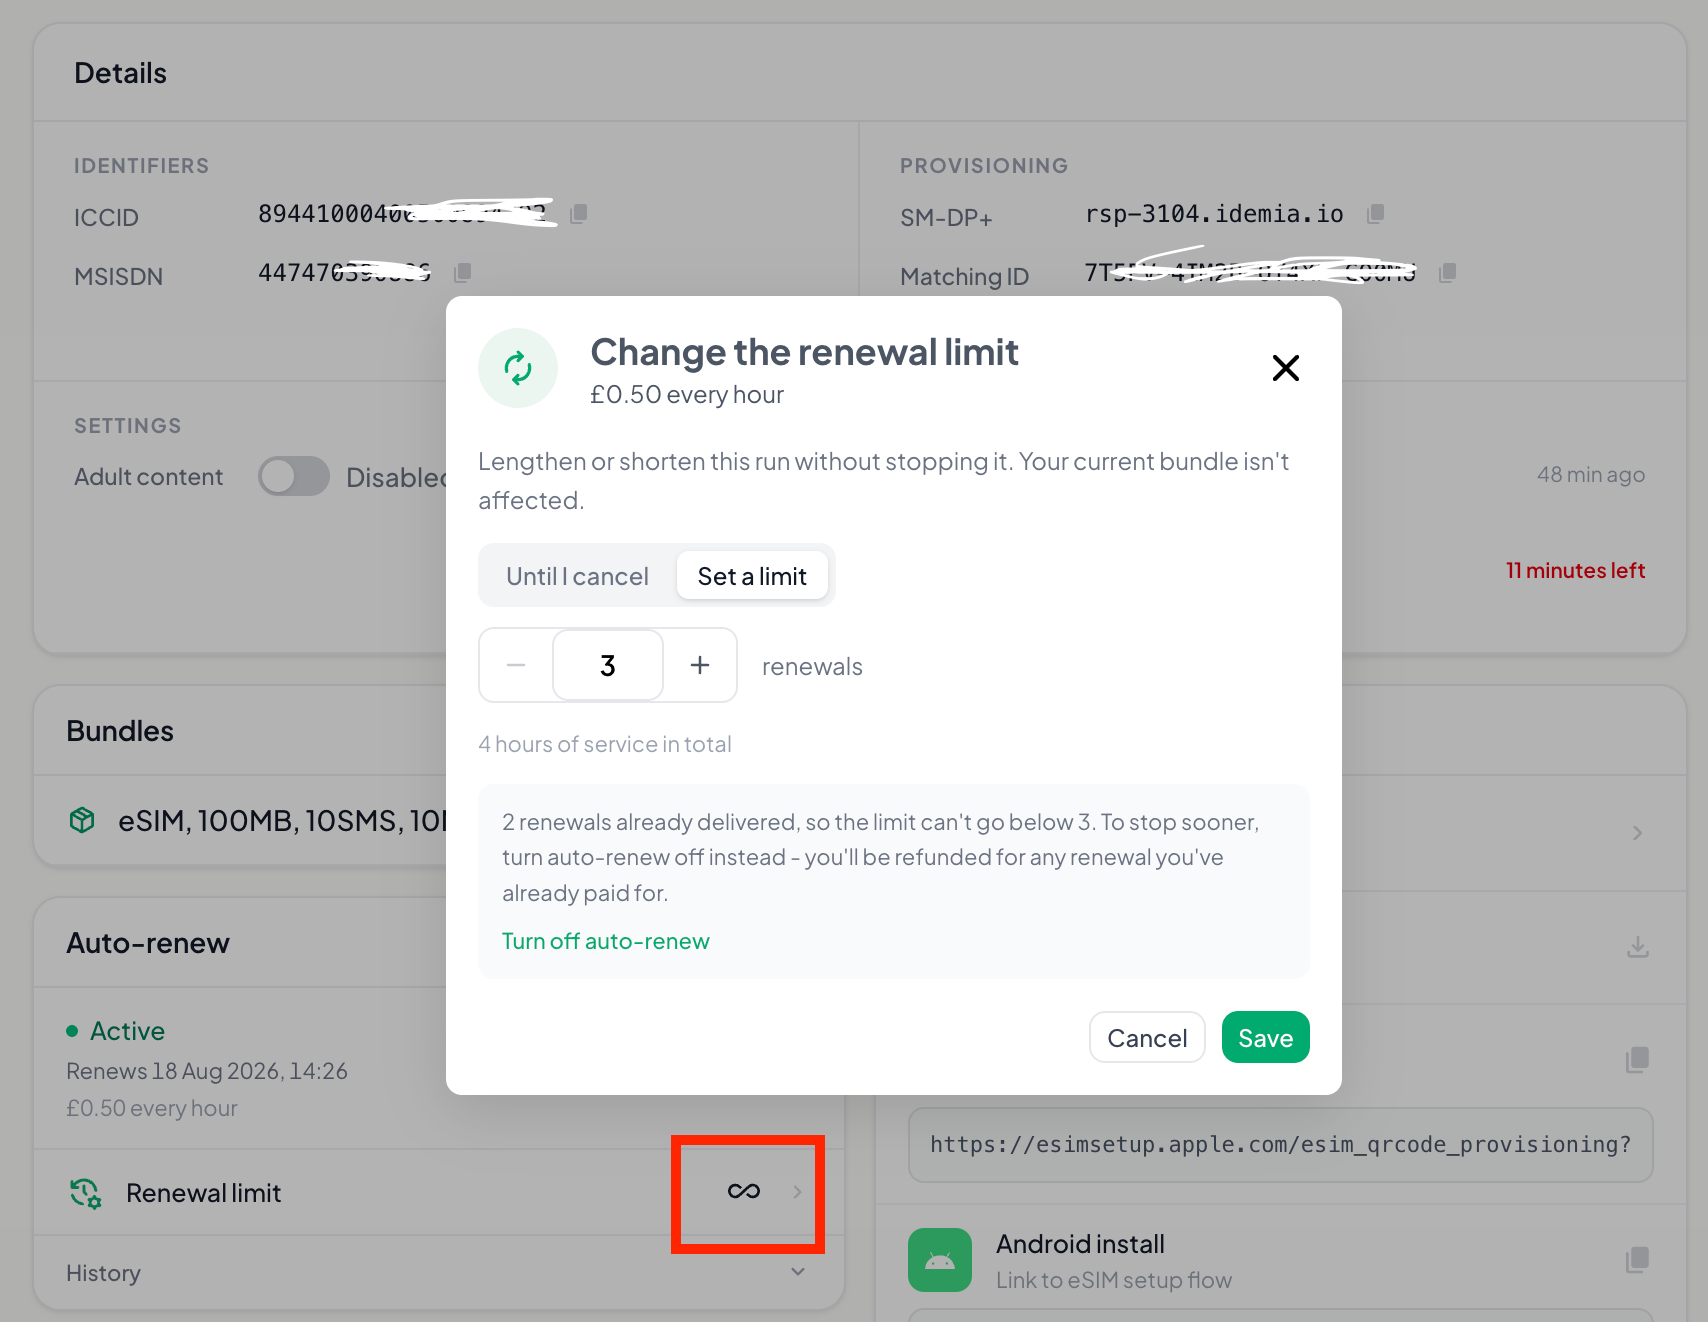Screen dimensions: 1708x1322
Task: Decrease renewals with the minus button
Action: [516, 665]
